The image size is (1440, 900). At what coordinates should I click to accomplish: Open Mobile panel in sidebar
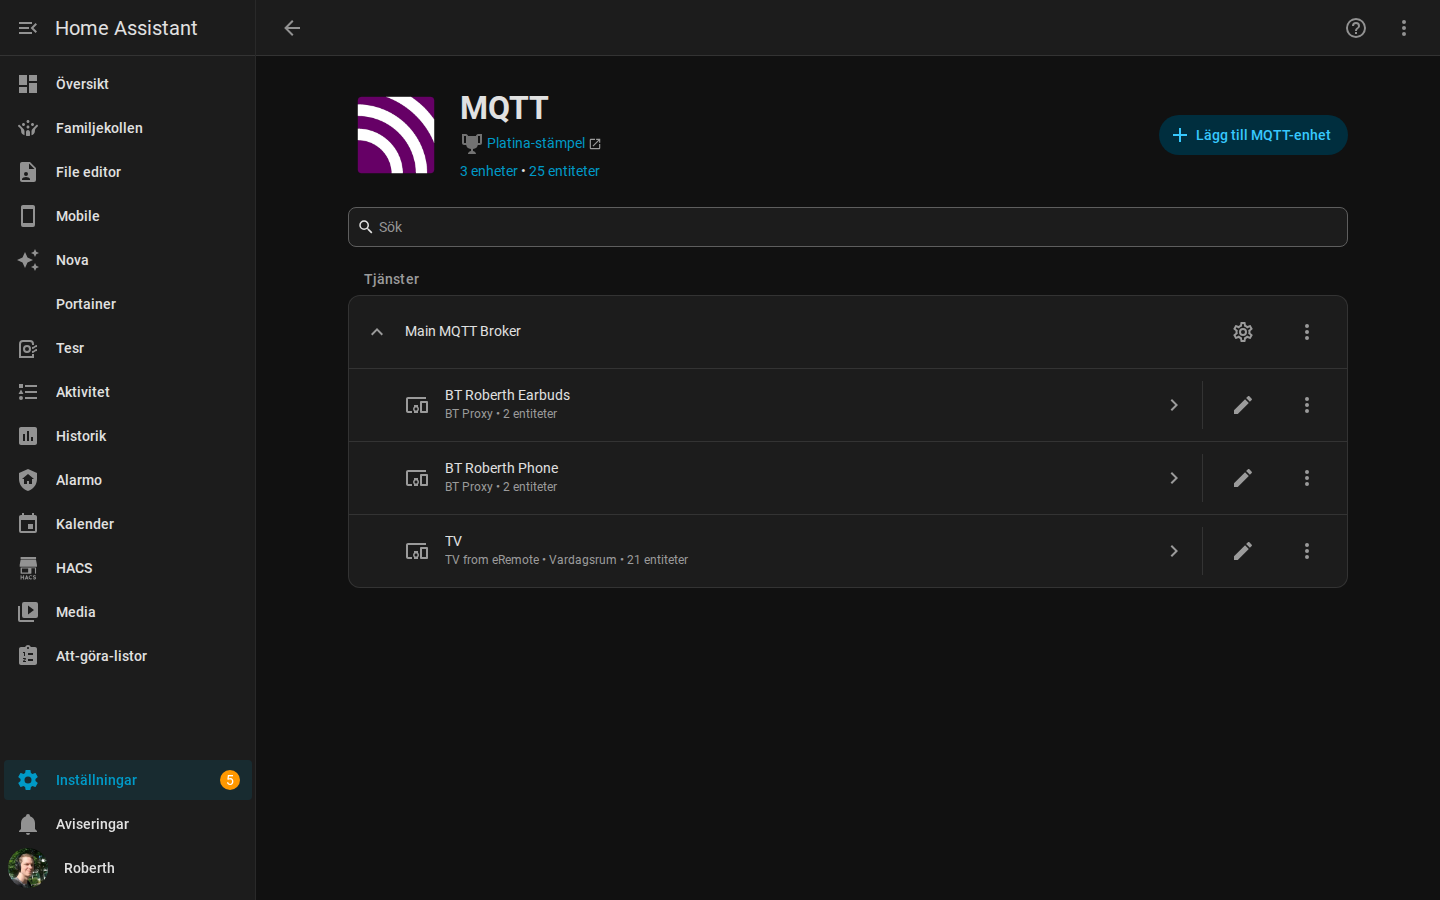click(x=128, y=216)
